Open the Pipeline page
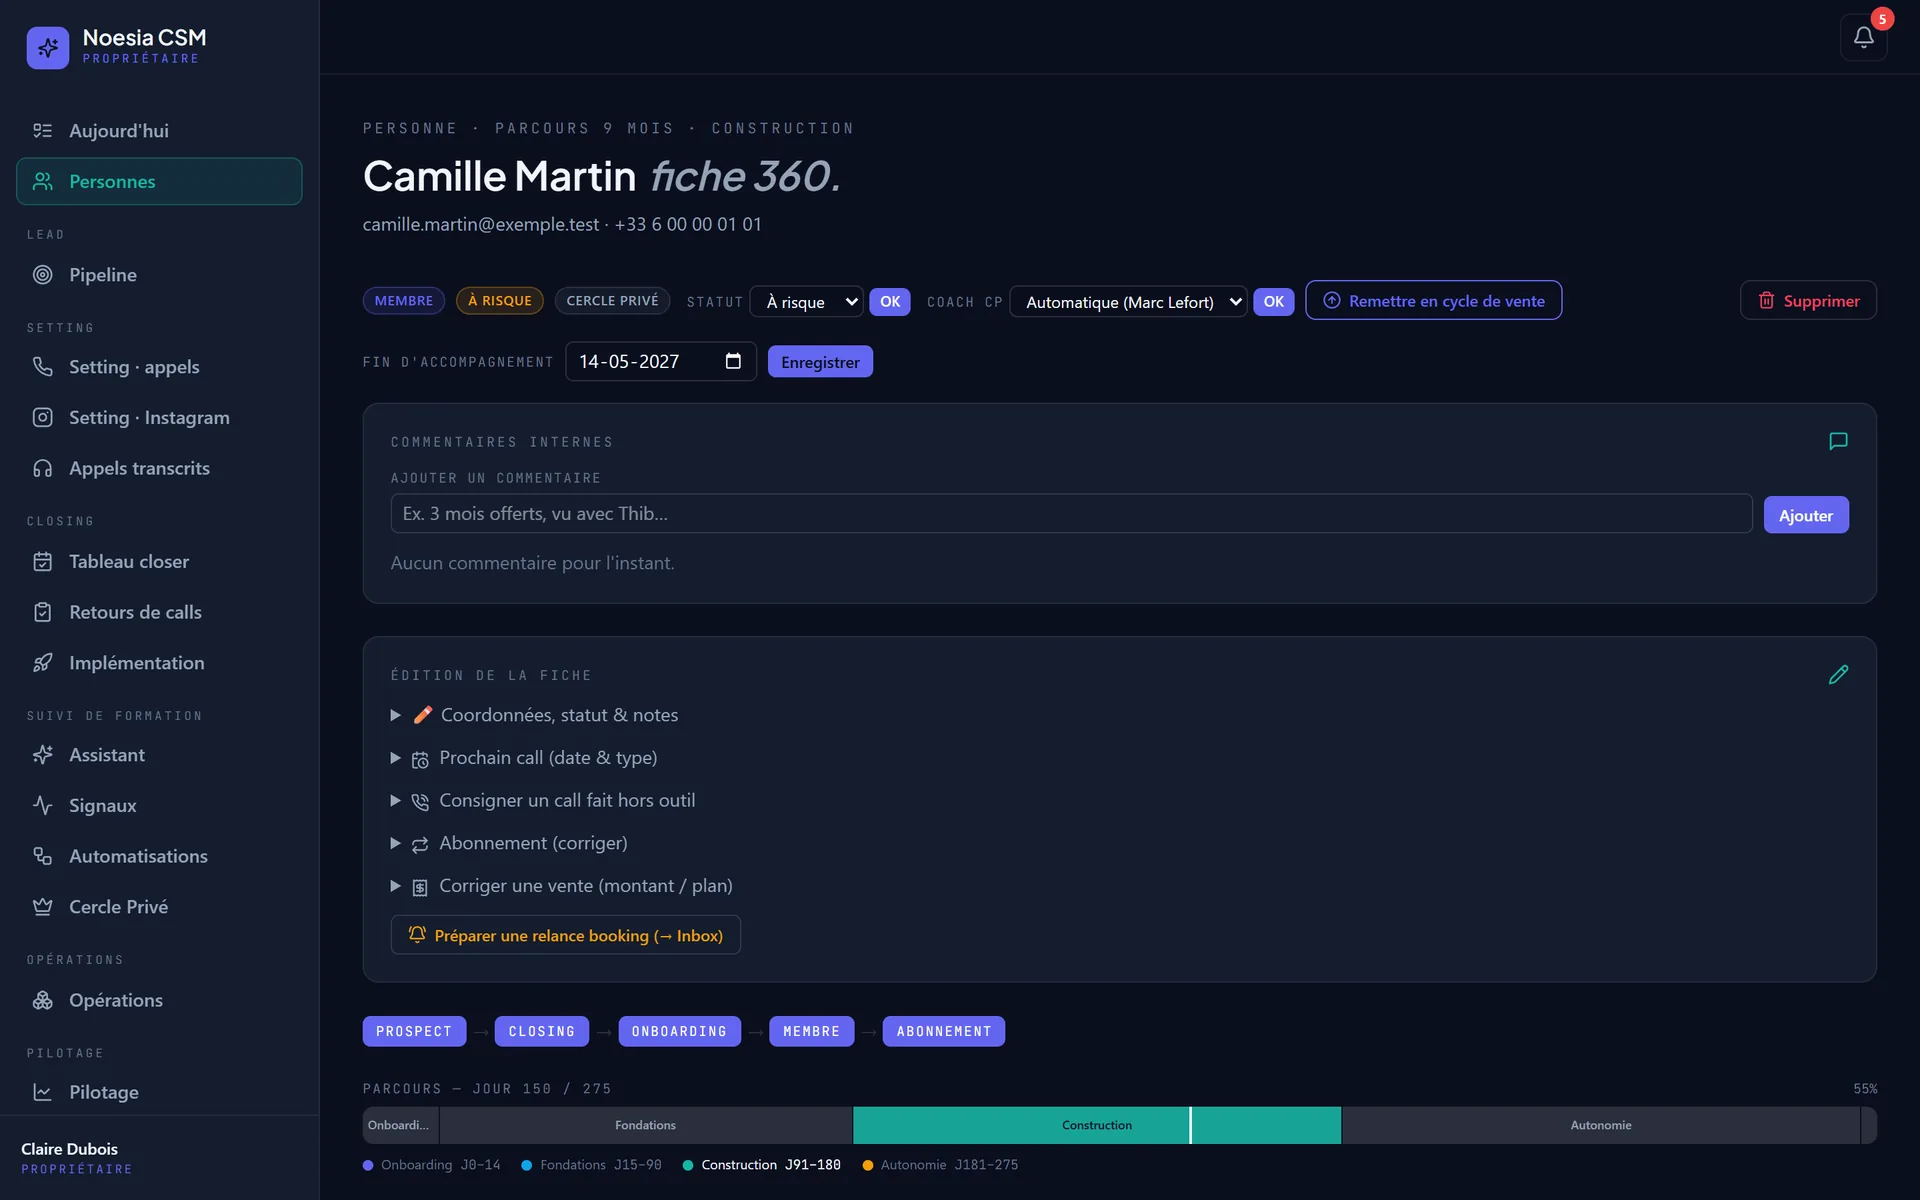This screenshot has width=1920, height=1200. click(x=159, y=275)
